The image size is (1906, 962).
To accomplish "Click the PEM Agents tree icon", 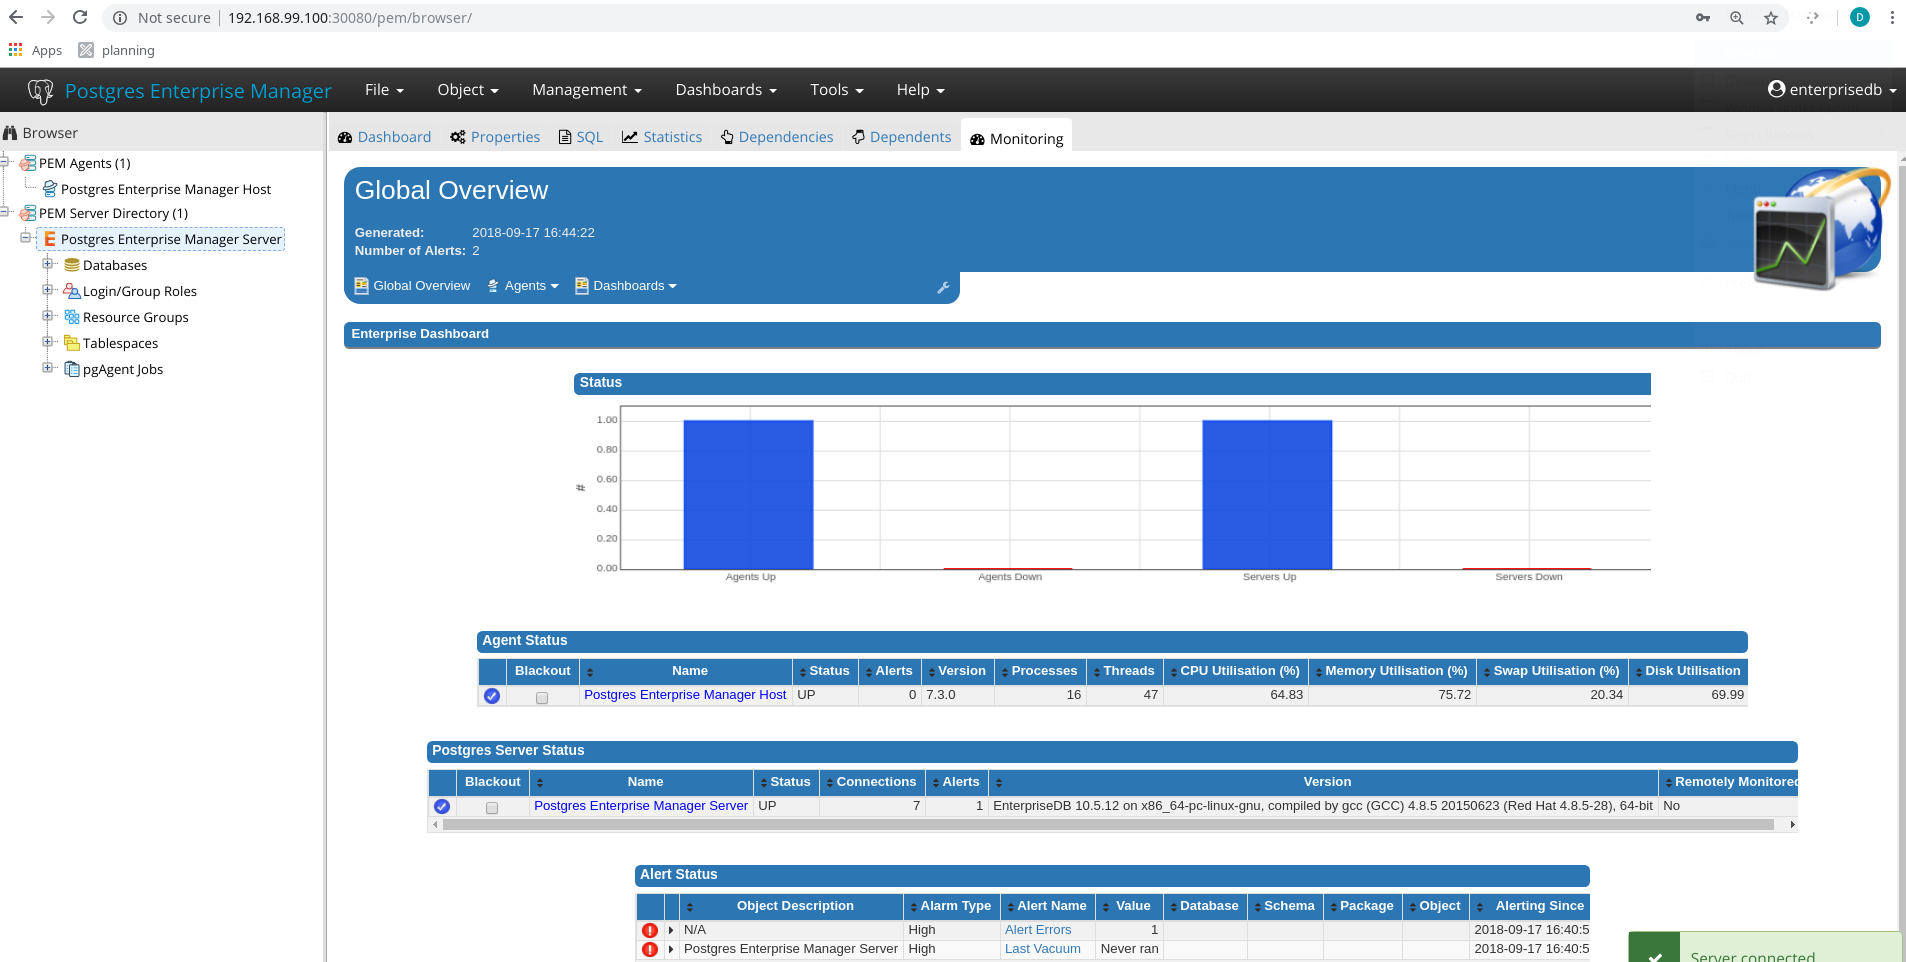I will tap(28, 163).
